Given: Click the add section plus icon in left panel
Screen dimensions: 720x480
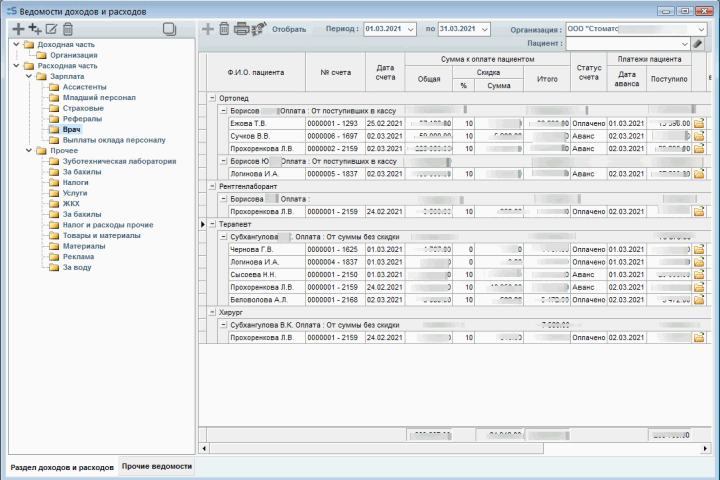Looking at the screenshot, I should [x=17, y=29].
